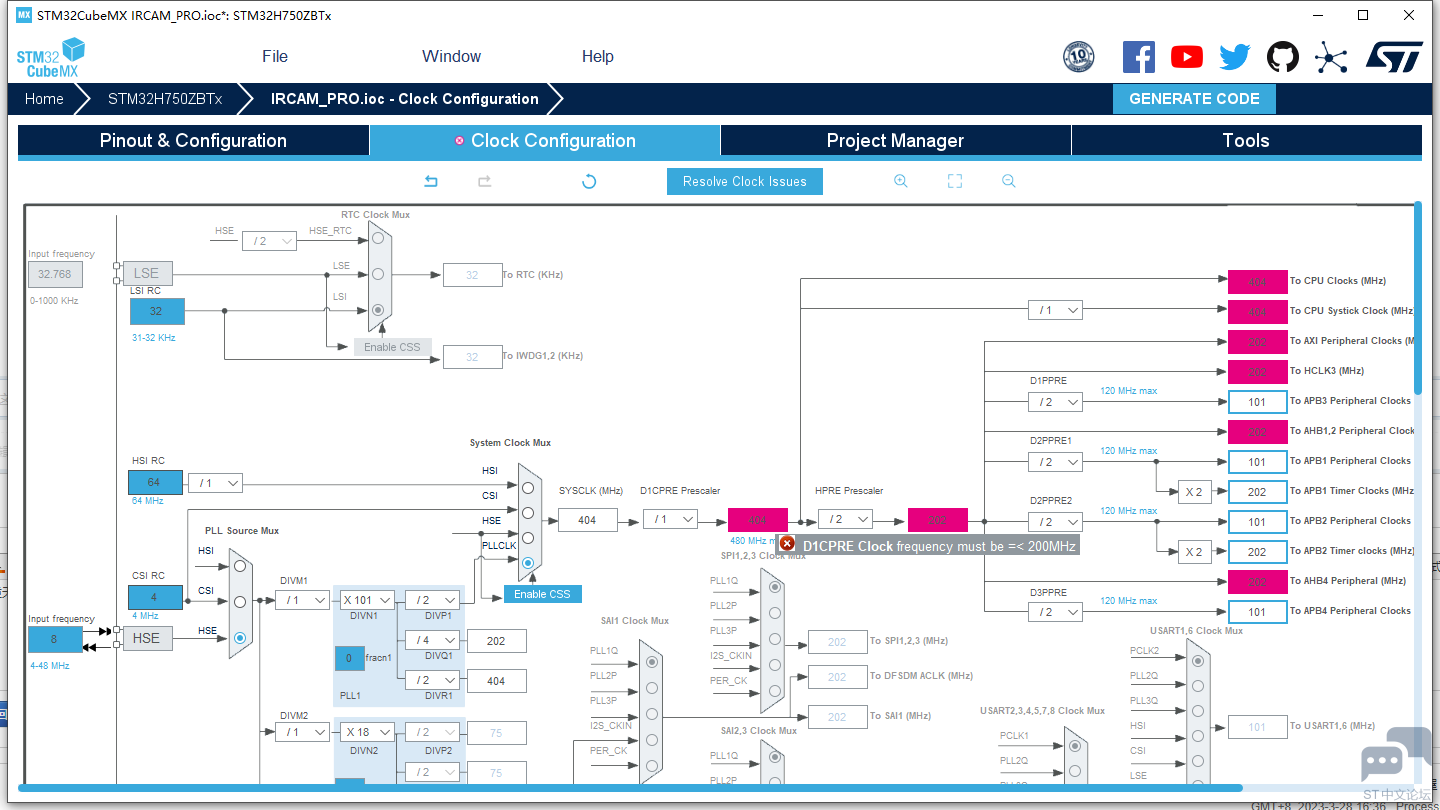Click the red error icon on D1CPRE tooltip
Screen dimensions: 1440x810
[x=788, y=544]
